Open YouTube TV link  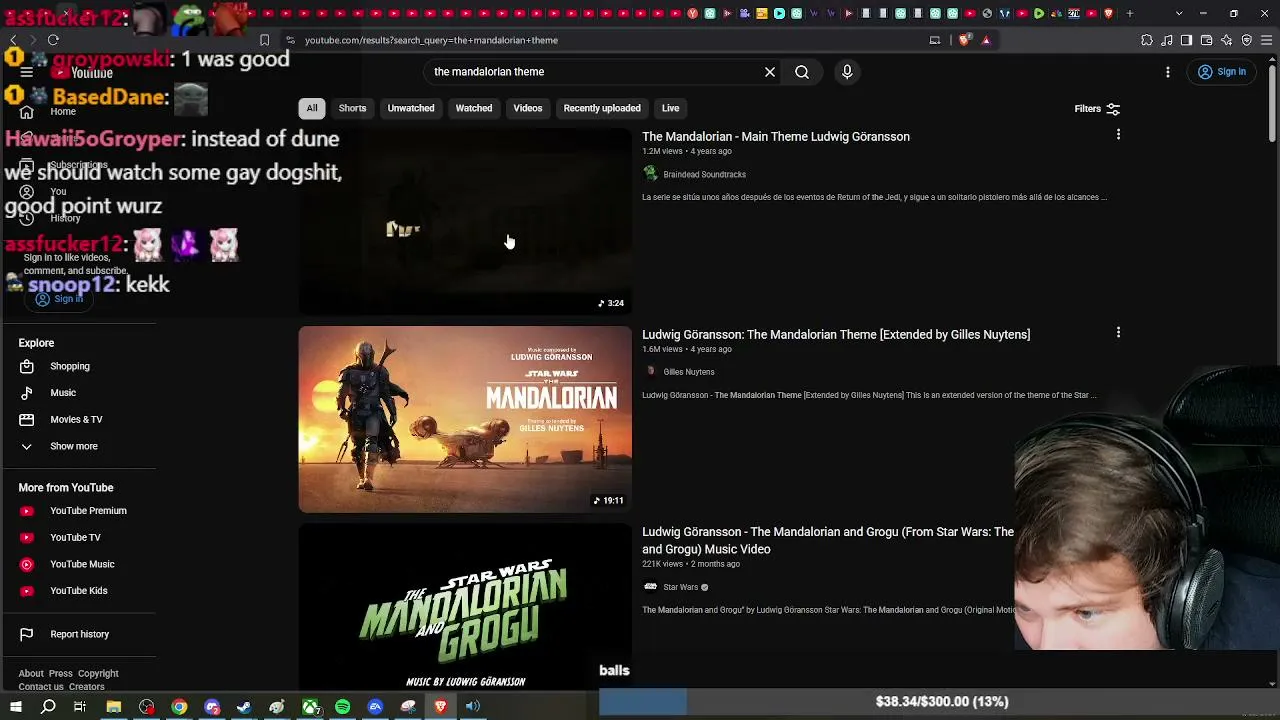75,538
